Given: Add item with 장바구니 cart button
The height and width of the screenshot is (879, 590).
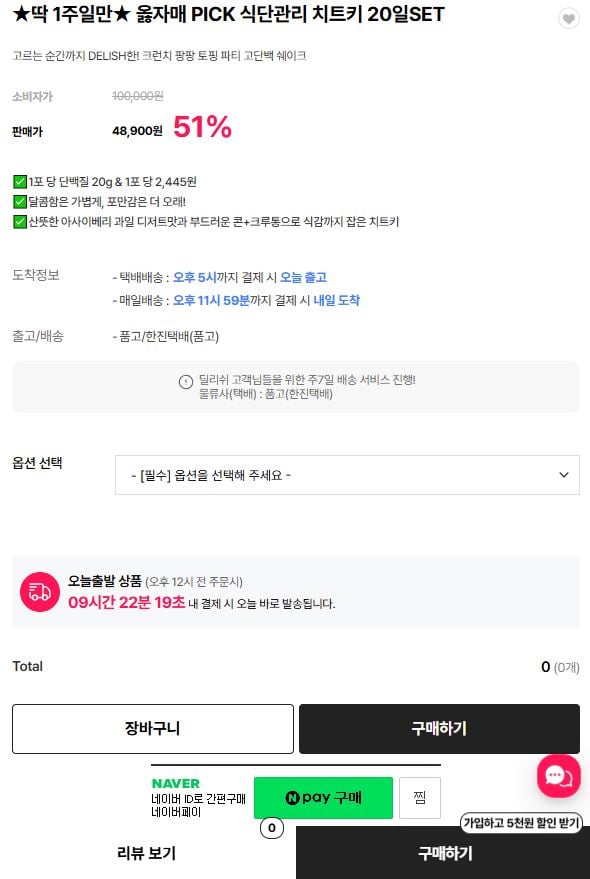Looking at the screenshot, I should 153,729.
